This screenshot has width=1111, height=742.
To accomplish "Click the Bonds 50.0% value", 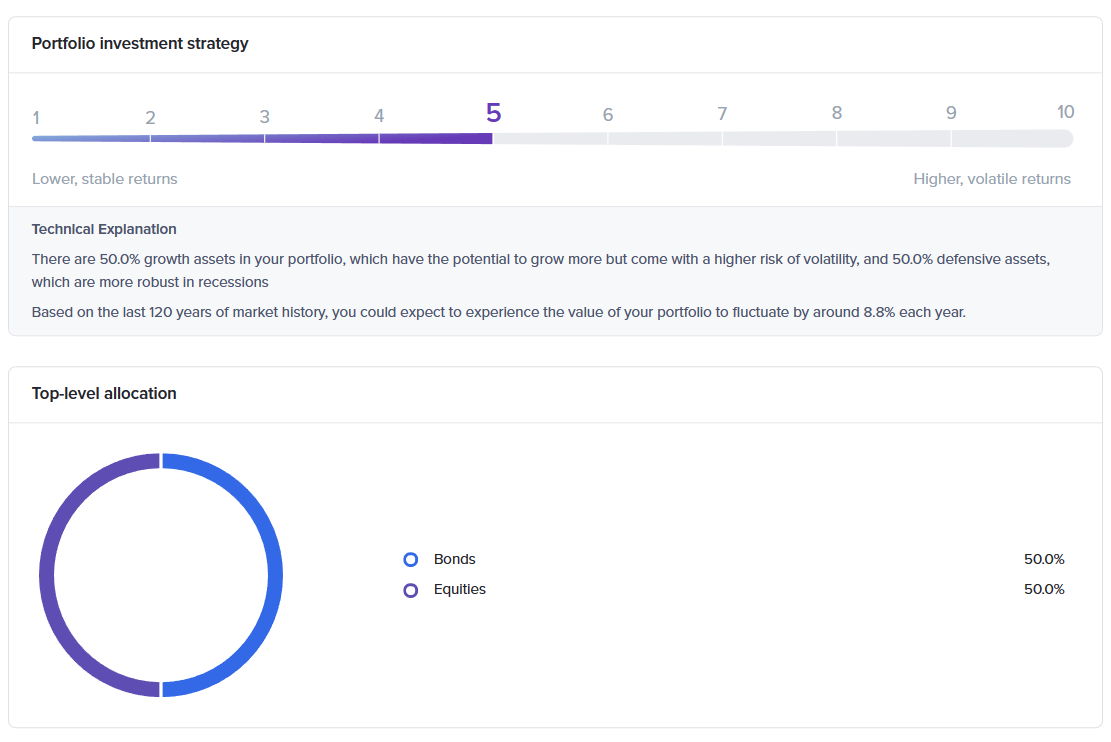I will point(1043,559).
